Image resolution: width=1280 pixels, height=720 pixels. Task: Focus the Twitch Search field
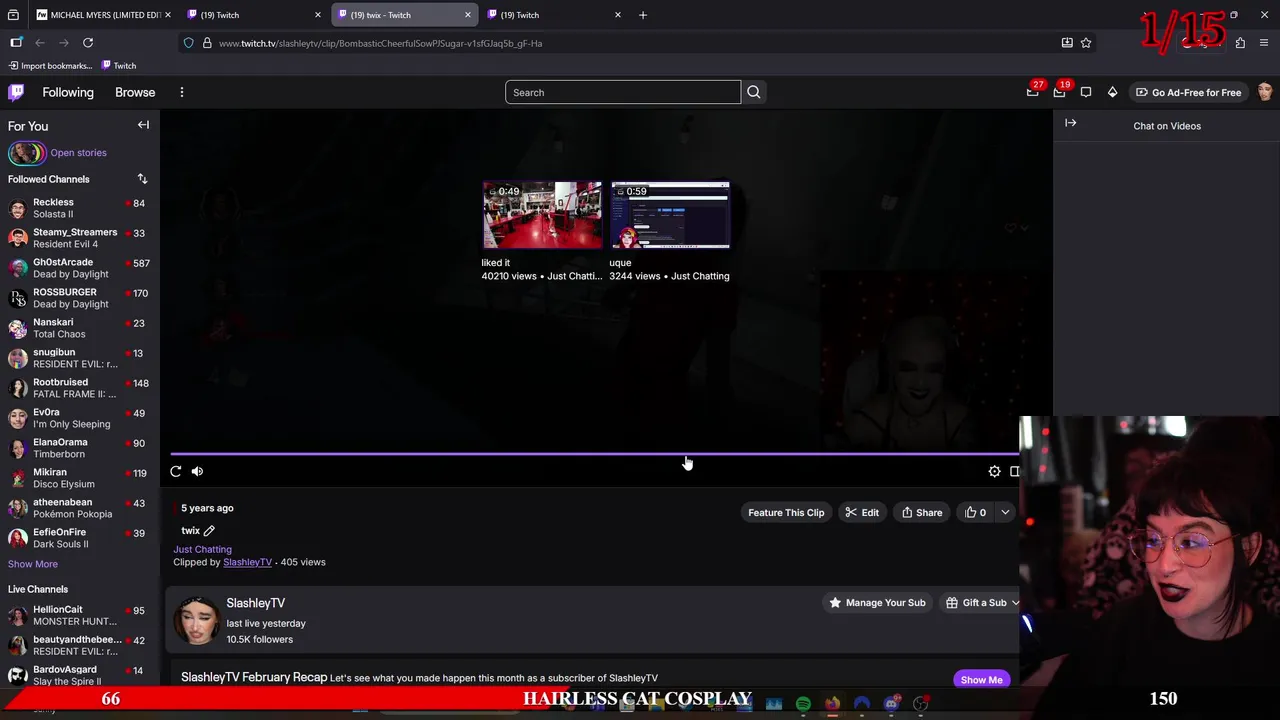[623, 92]
